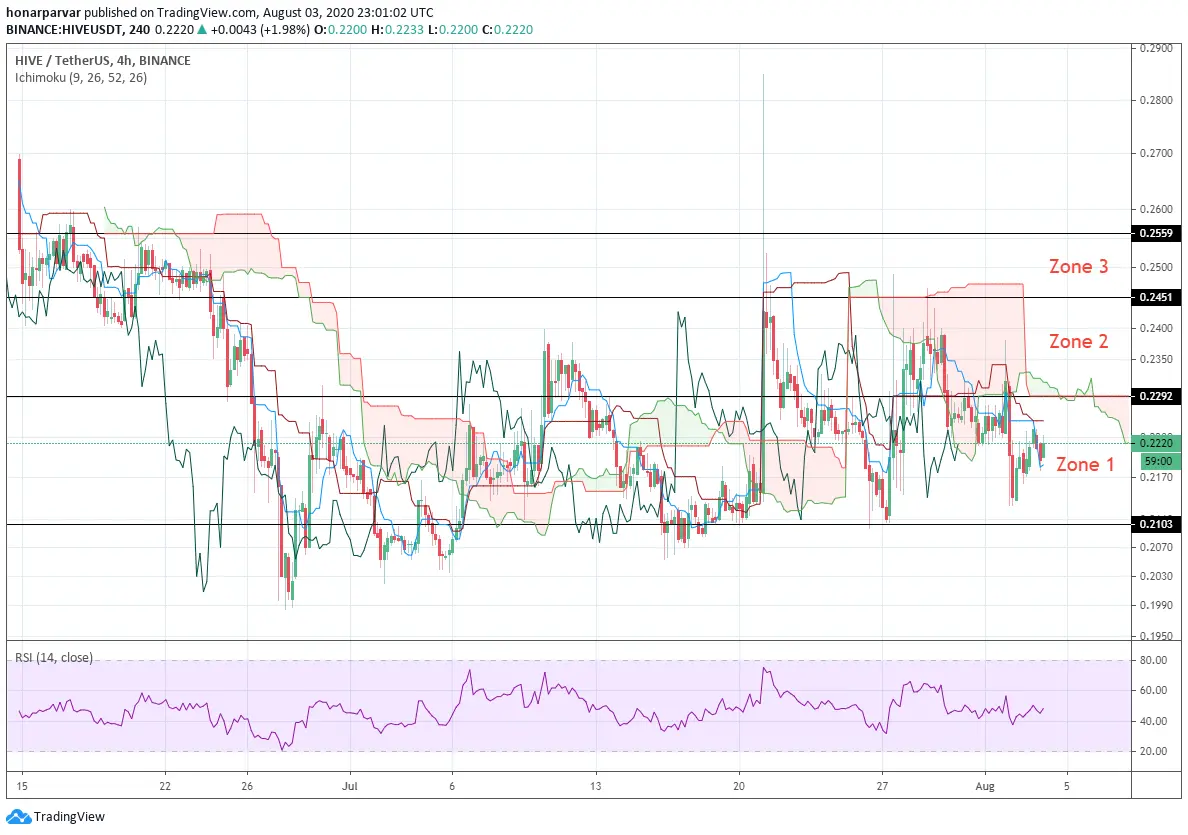Click the 40.00 RSI scale value
1188x835 pixels.
(x=1153, y=721)
